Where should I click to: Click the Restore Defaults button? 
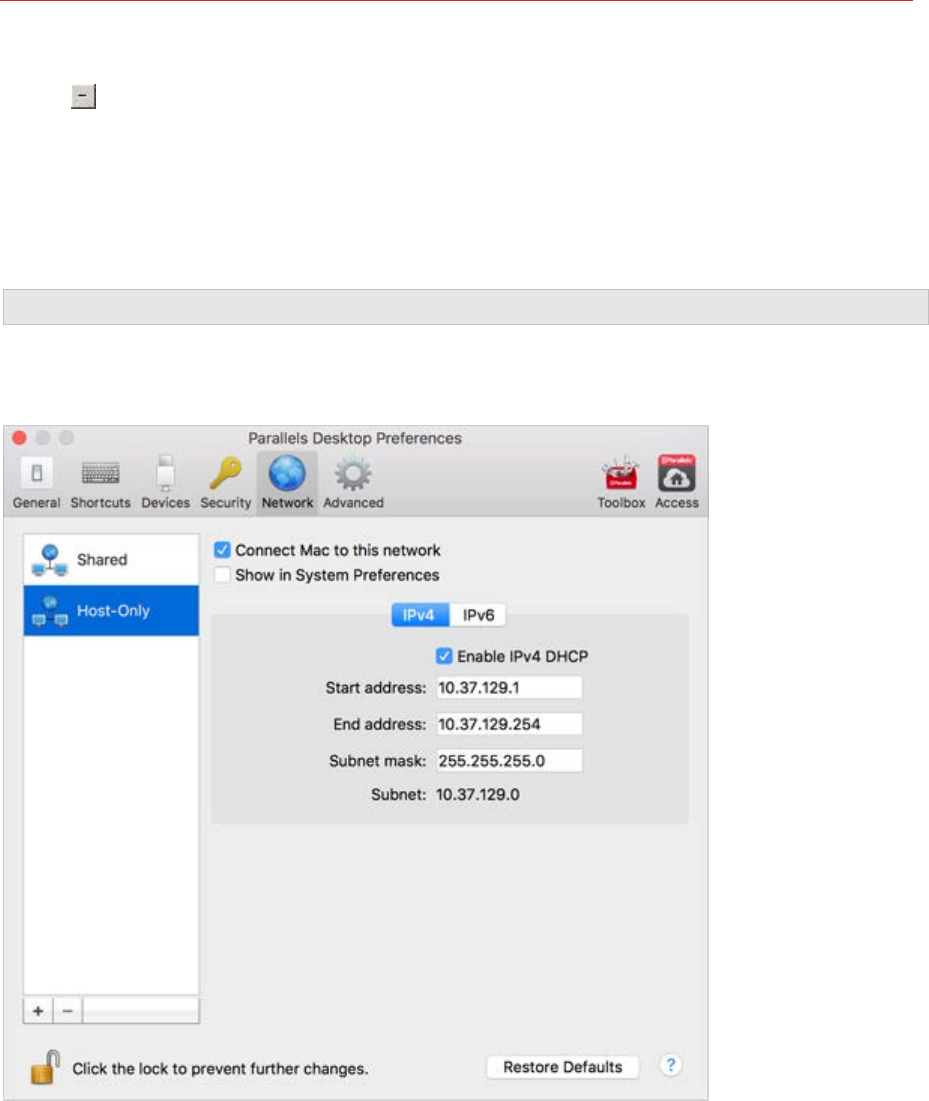[x=562, y=1067]
